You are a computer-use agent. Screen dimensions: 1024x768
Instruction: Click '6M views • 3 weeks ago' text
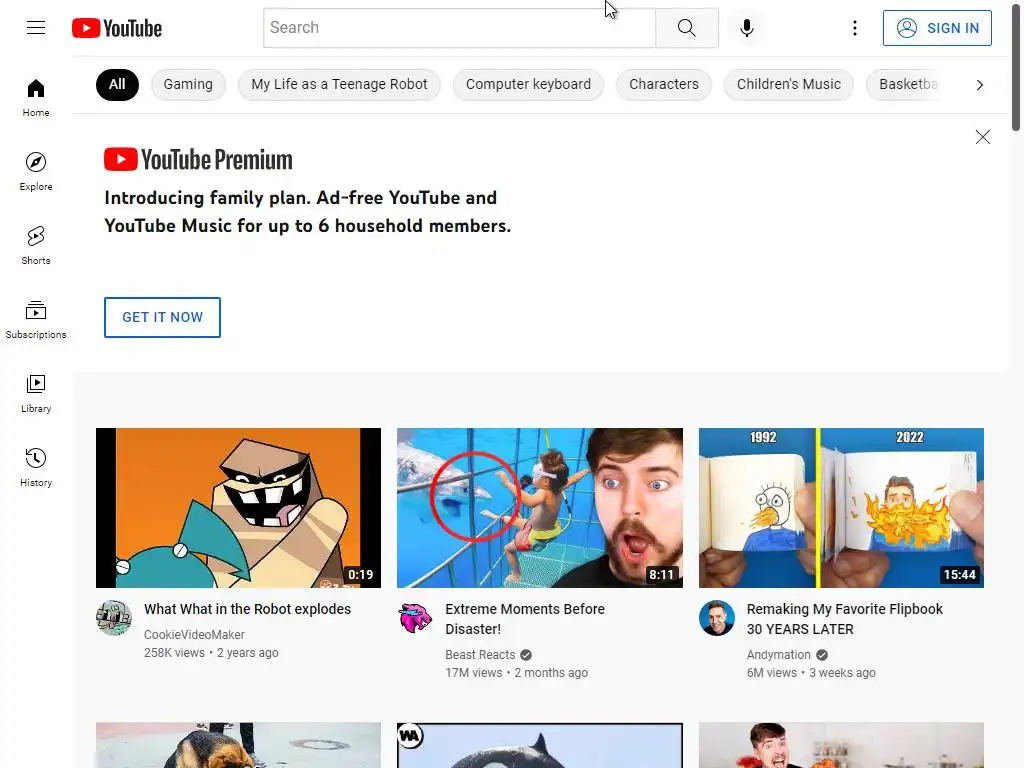(811, 673)
